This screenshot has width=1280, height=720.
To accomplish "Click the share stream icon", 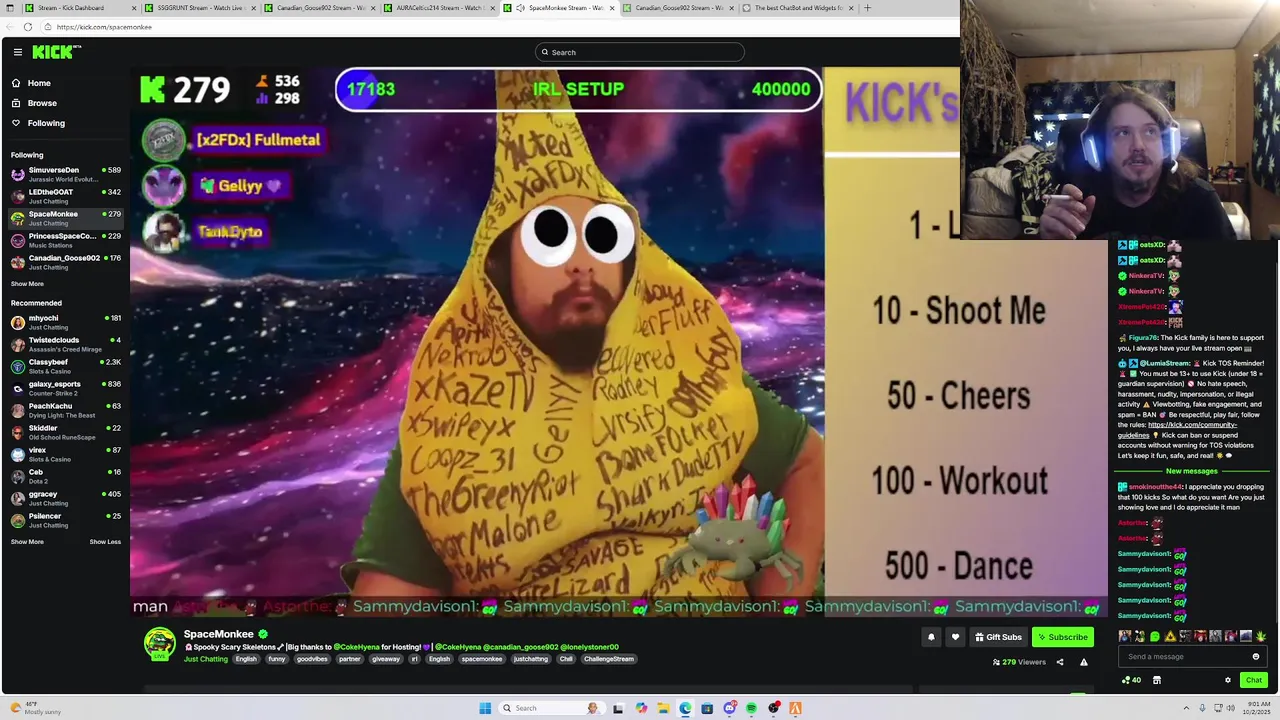I will (x=1060, y=662).
